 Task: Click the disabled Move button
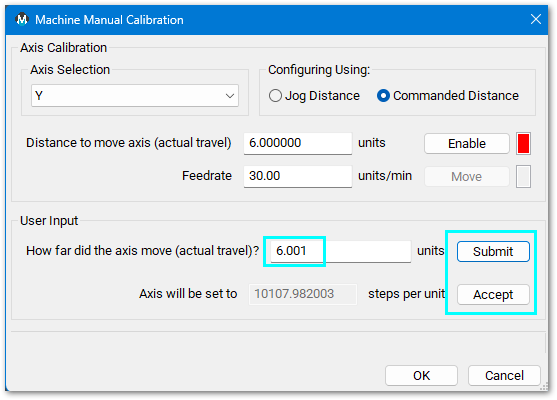click(467, 176)
